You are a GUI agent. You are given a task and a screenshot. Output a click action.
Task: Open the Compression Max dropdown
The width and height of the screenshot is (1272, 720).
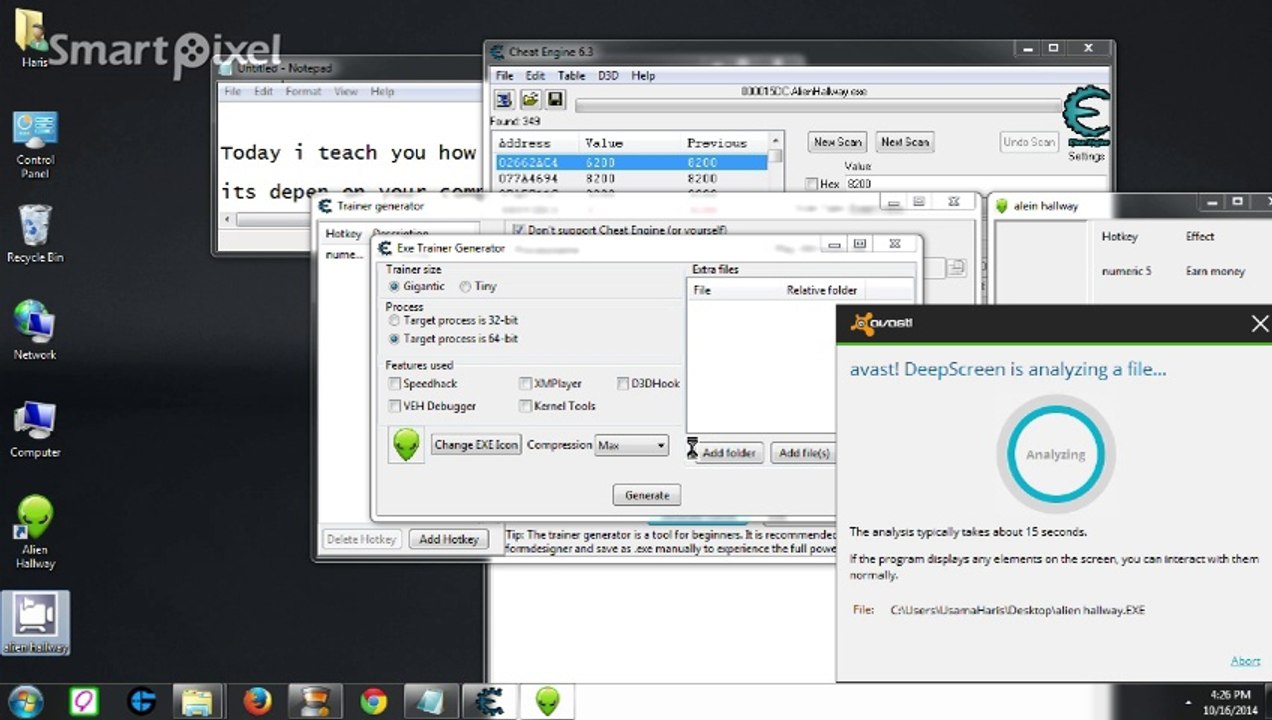[x=632, y=445]
